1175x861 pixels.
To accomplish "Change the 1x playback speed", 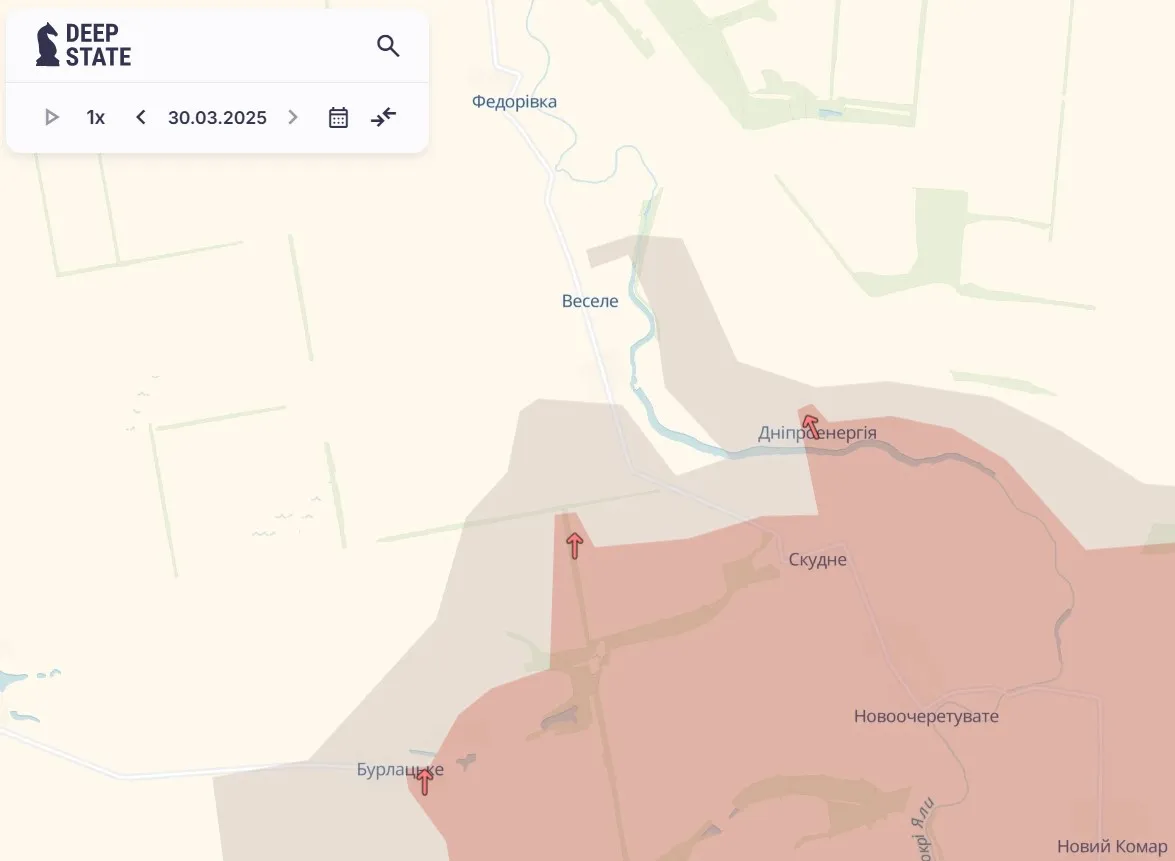I will point(95,118).
